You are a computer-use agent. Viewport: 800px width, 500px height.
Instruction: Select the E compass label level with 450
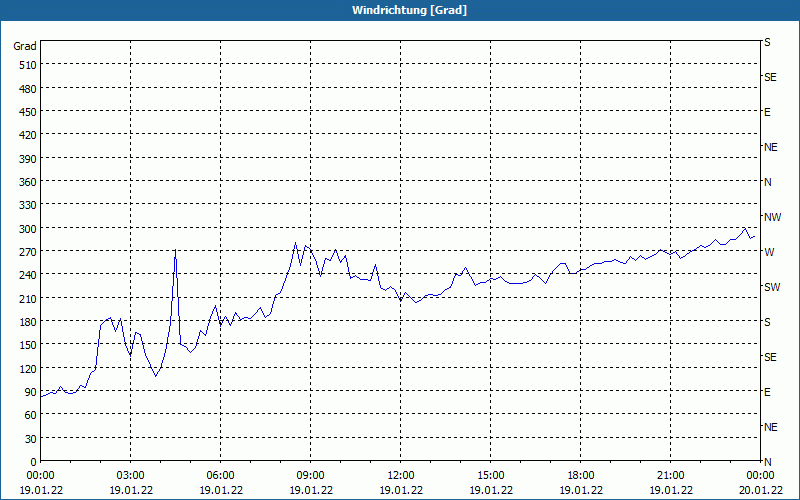coord(767,112)
